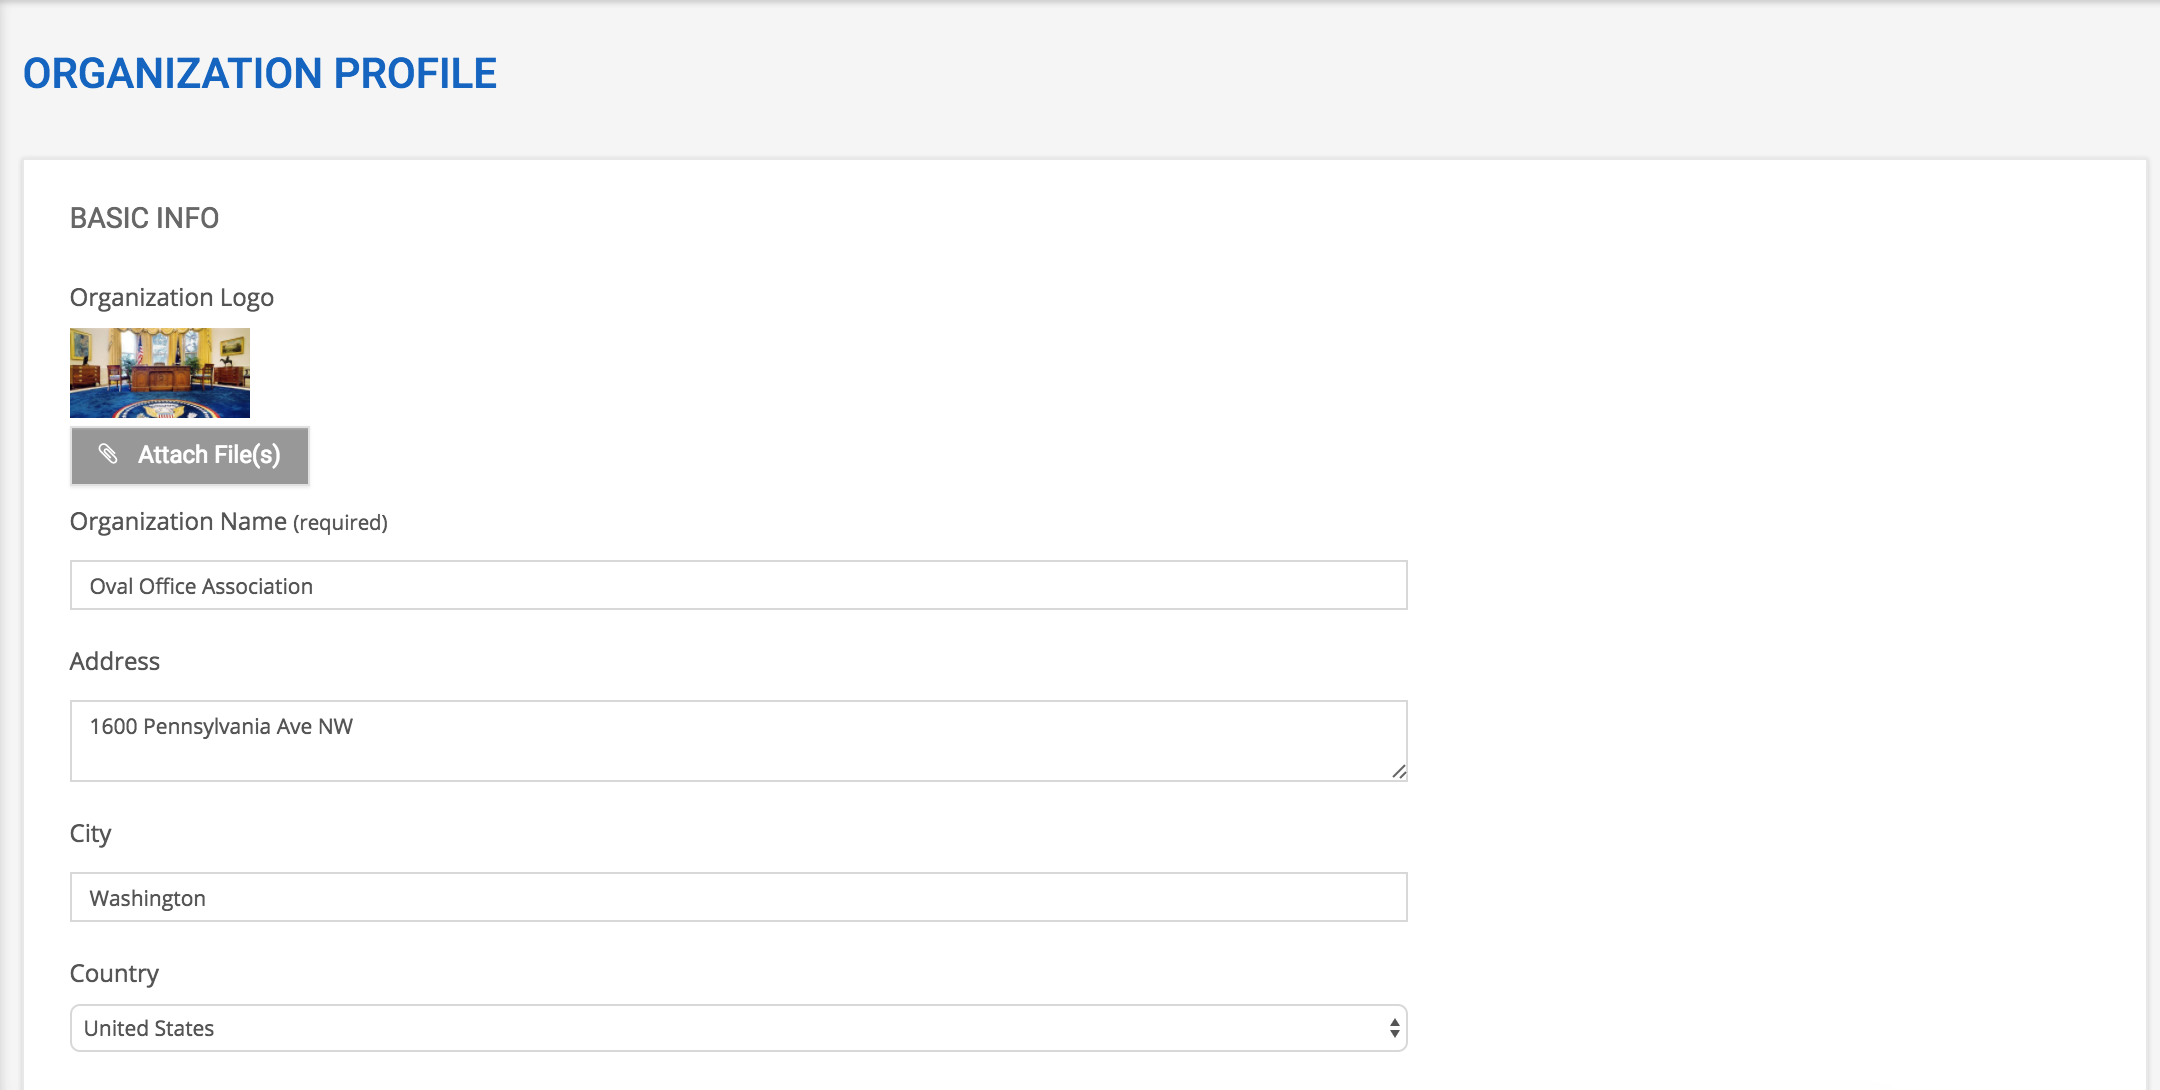
Task: Click the City field label
Action: pos(90,834)
